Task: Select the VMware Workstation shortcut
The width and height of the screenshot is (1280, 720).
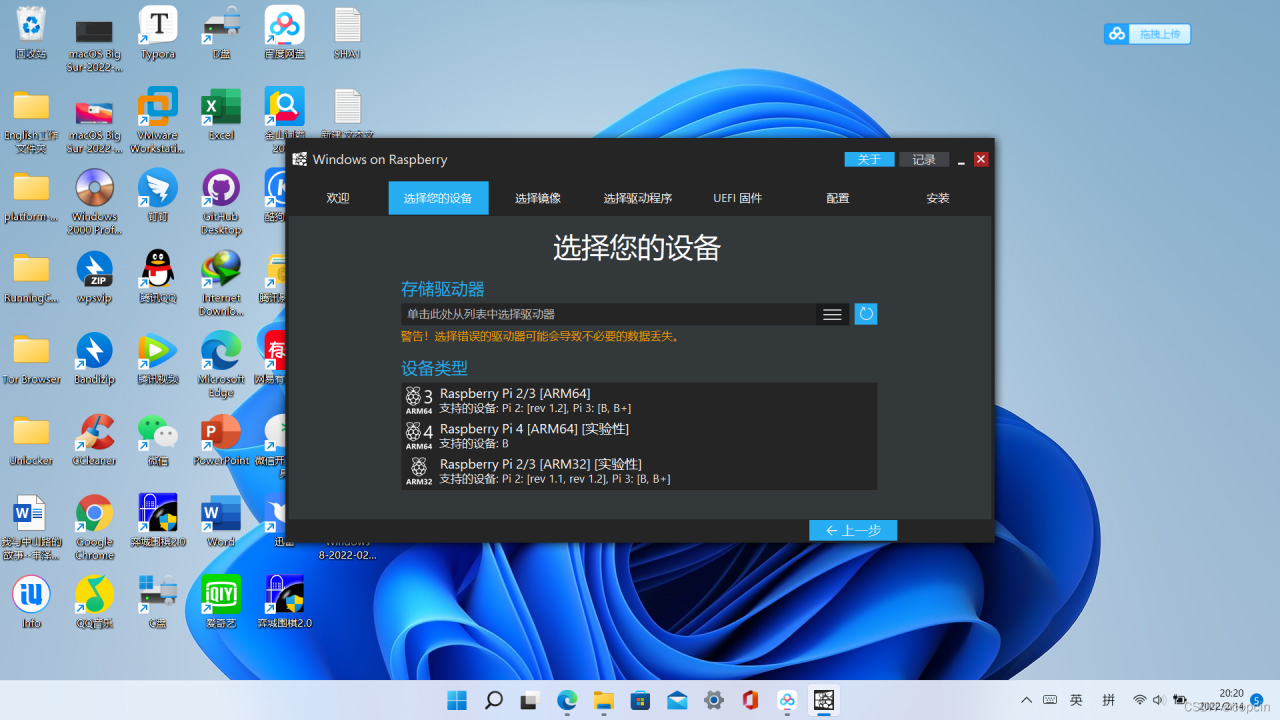Action: [x=158, y=120]
